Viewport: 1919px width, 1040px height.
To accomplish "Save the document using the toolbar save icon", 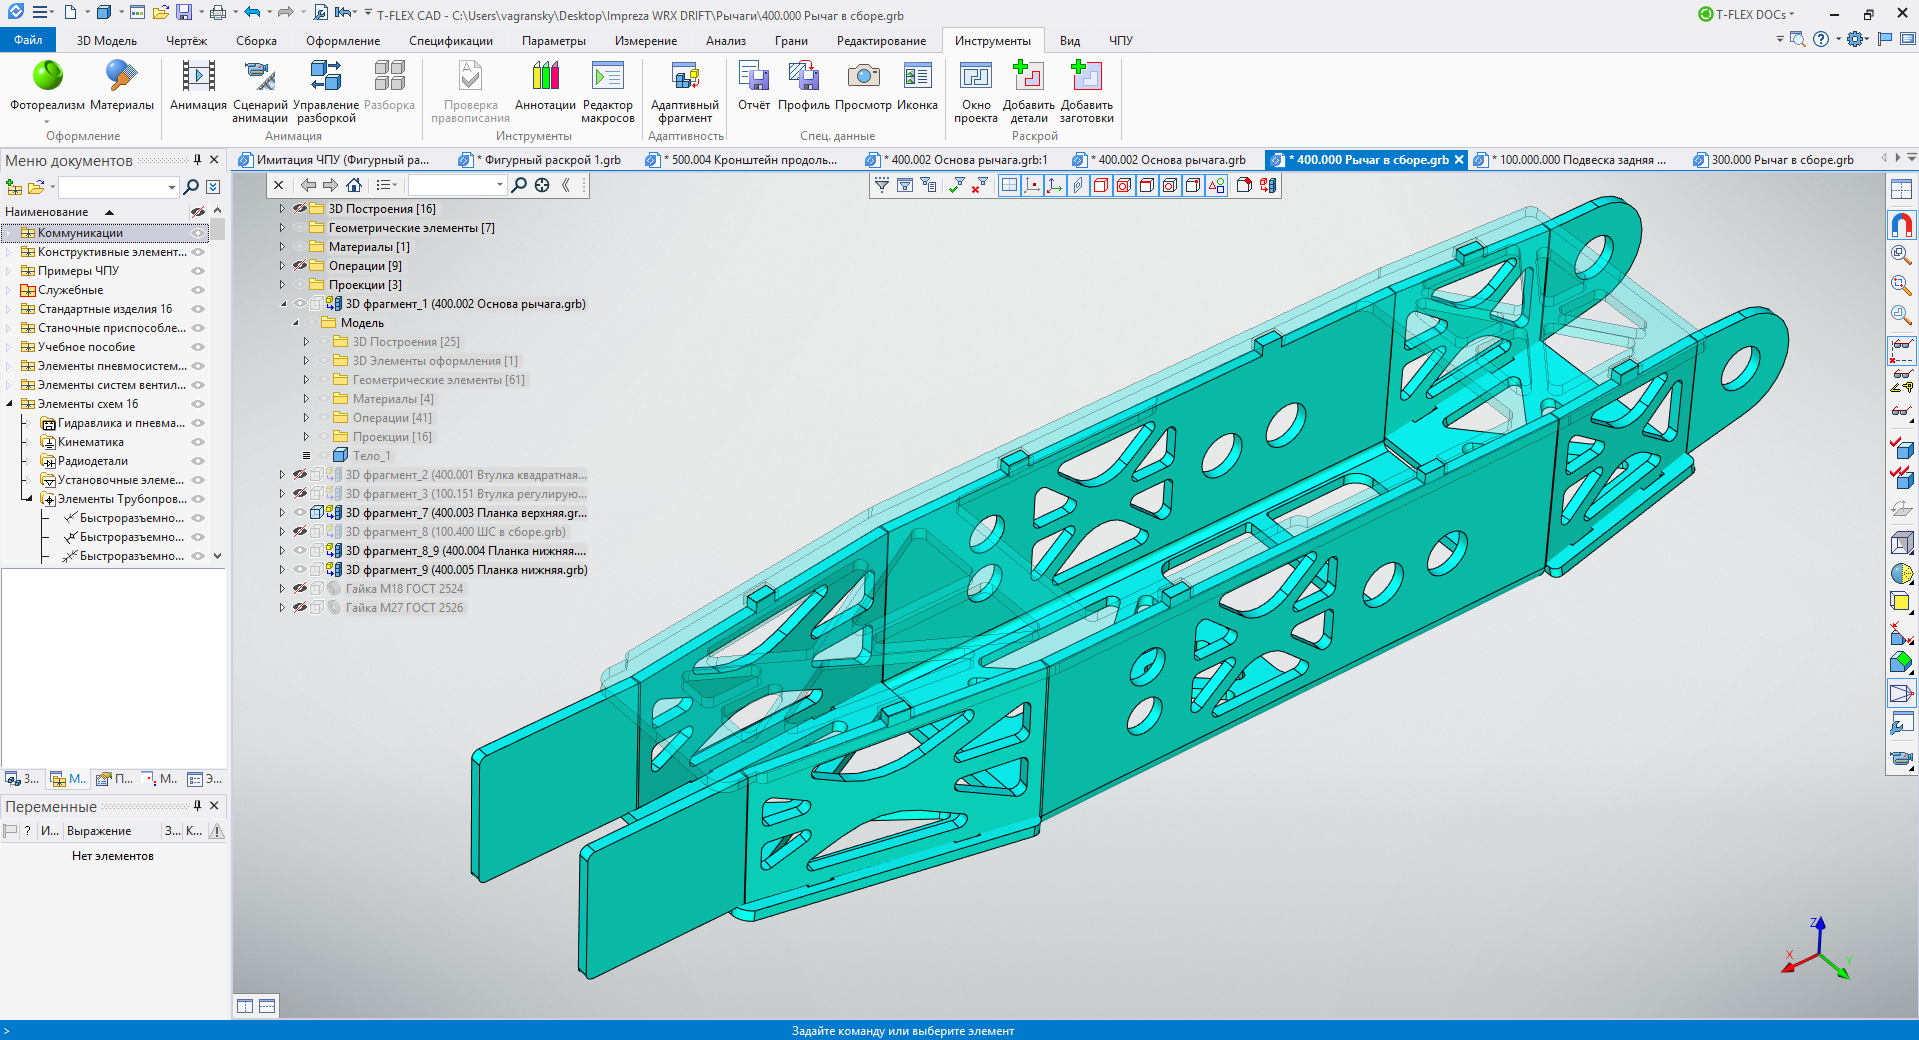I will click(x=184, y=13).
